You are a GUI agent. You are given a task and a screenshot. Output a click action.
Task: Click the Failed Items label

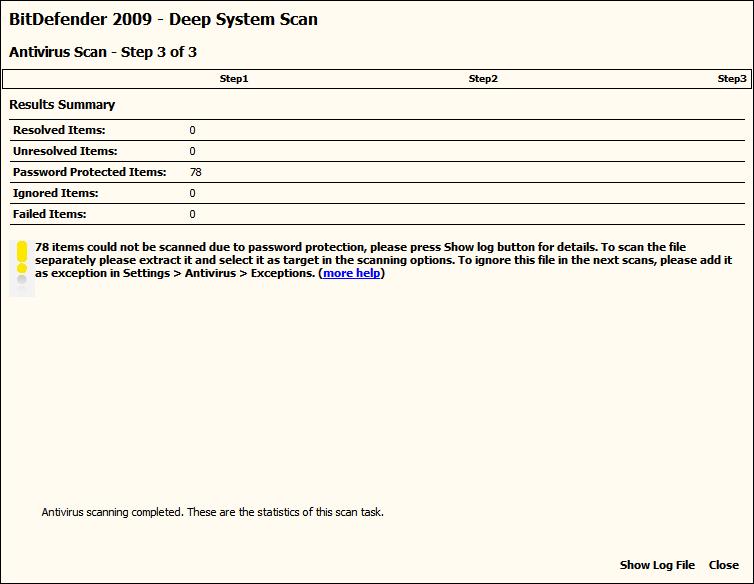click(50, 214)
